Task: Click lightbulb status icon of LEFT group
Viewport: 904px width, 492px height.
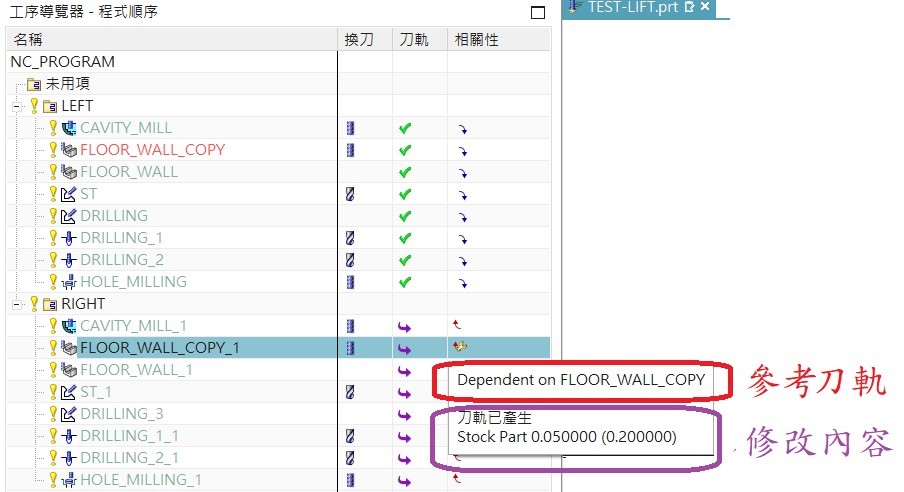Action: point(35,106)
